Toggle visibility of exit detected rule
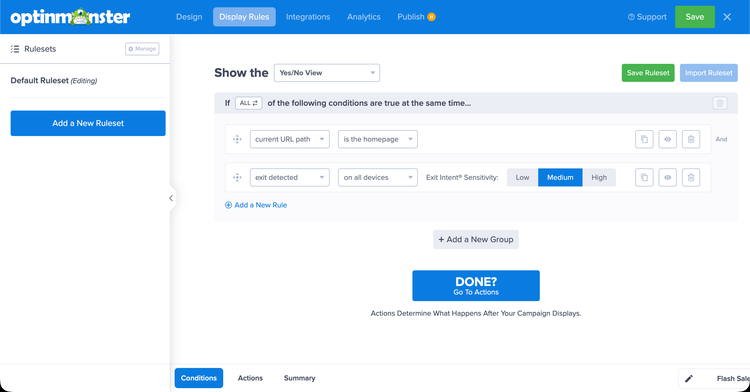The height and width of the screenshot is (392, 750). point(668,177)
